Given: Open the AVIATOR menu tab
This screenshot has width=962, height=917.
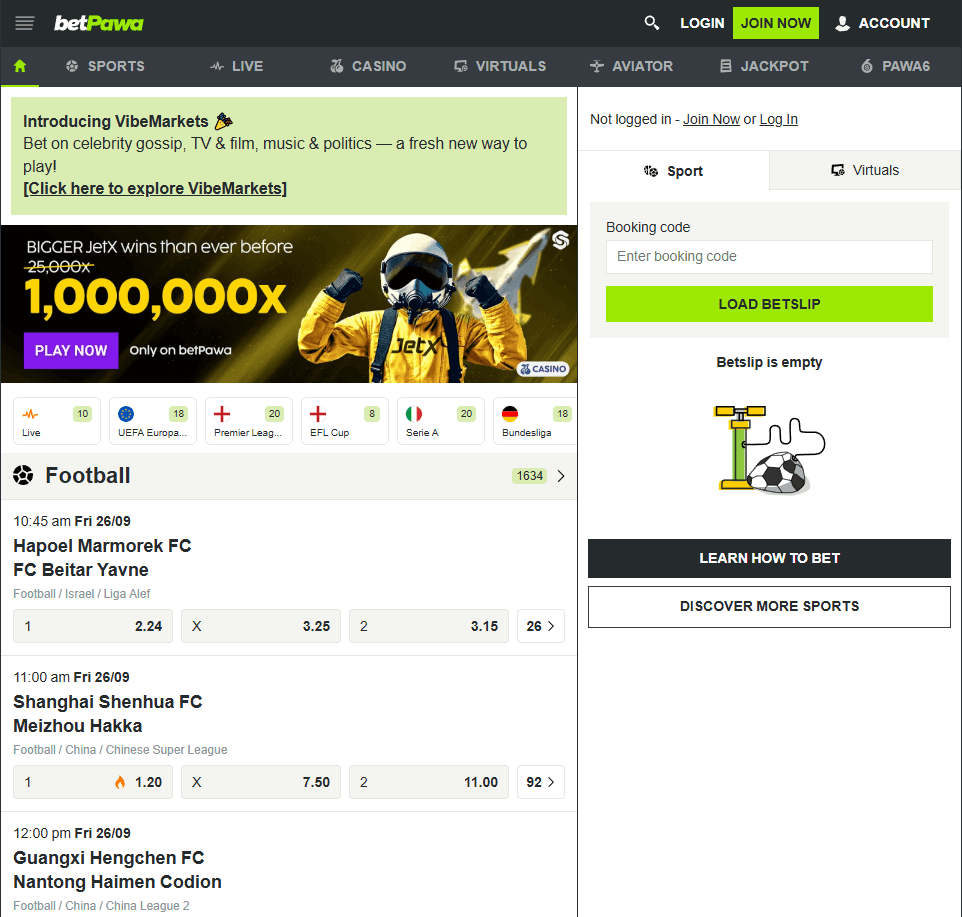Looking at the screenshot, I should coord(631,66).
